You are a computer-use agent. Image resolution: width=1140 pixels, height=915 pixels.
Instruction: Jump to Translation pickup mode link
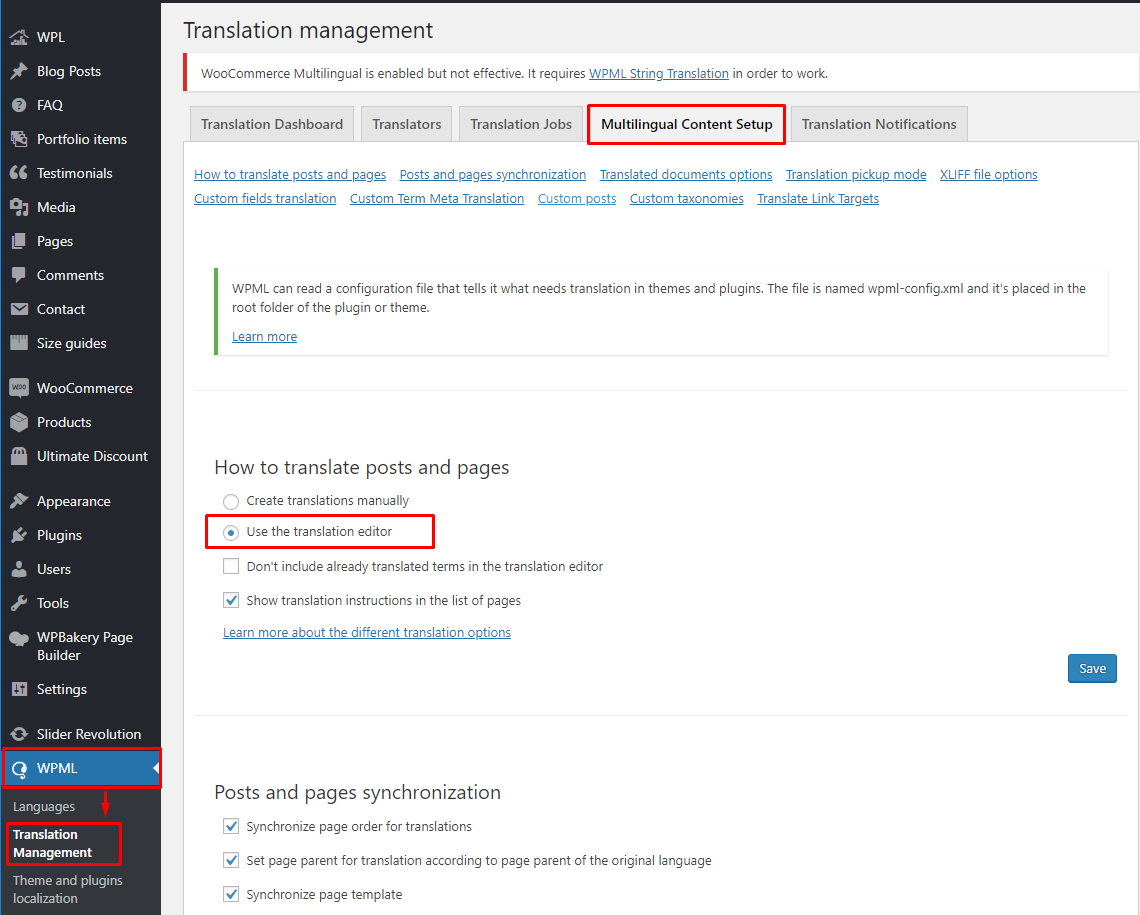856,174
